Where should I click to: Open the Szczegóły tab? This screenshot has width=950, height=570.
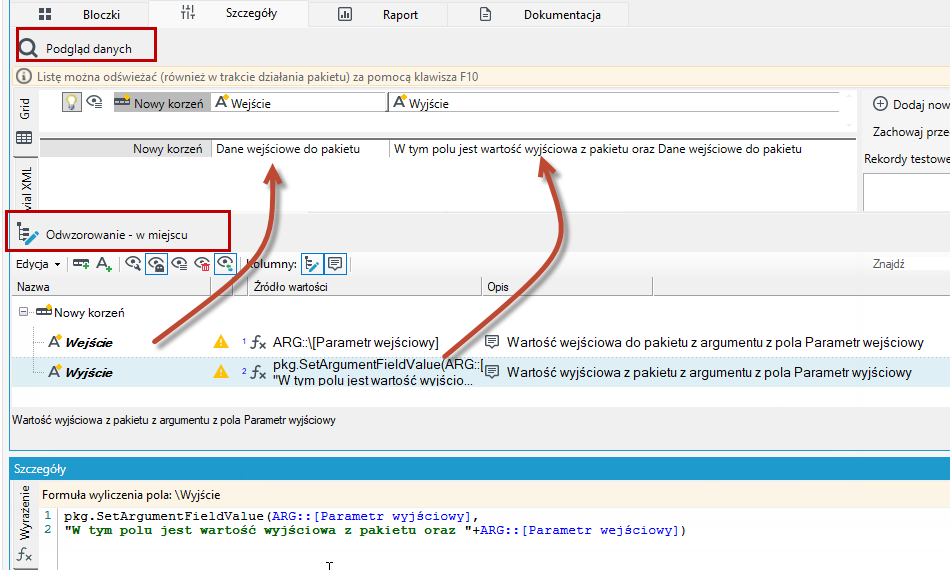coord(228,13)
